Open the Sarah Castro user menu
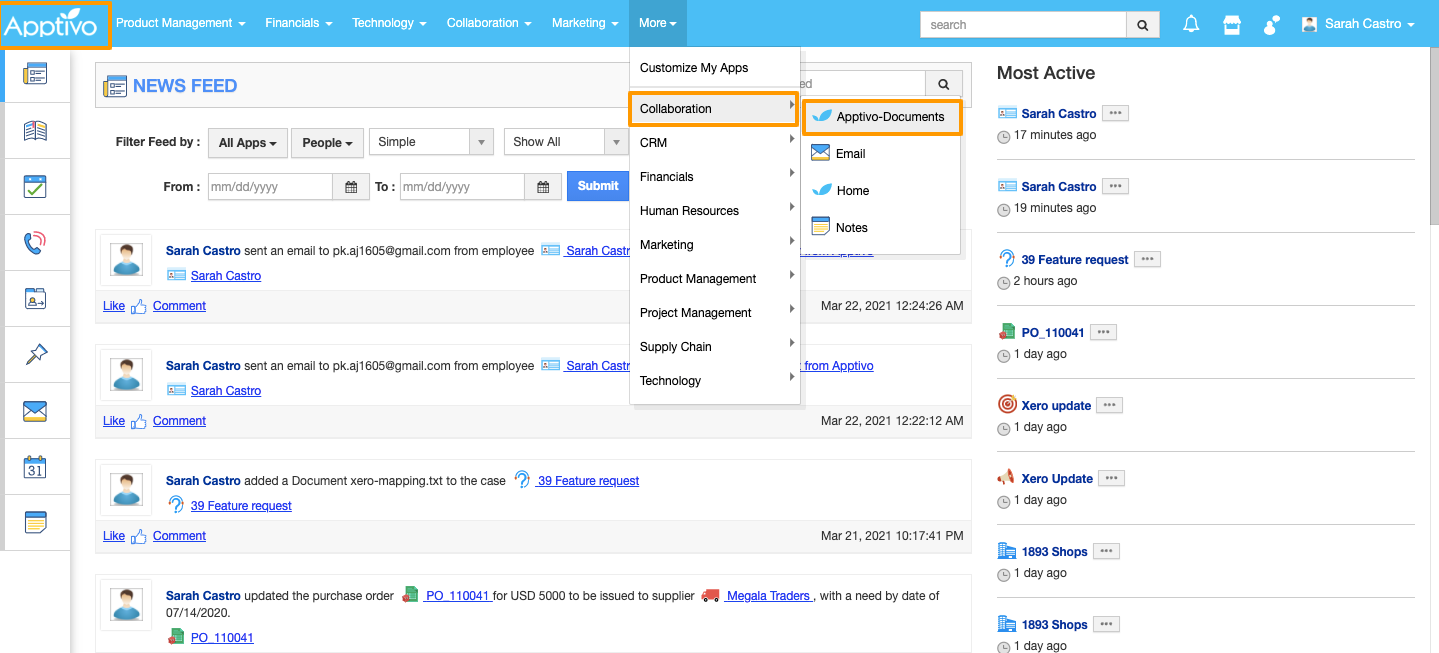This screenshot has width=1439, height=653. (1358, 24)
